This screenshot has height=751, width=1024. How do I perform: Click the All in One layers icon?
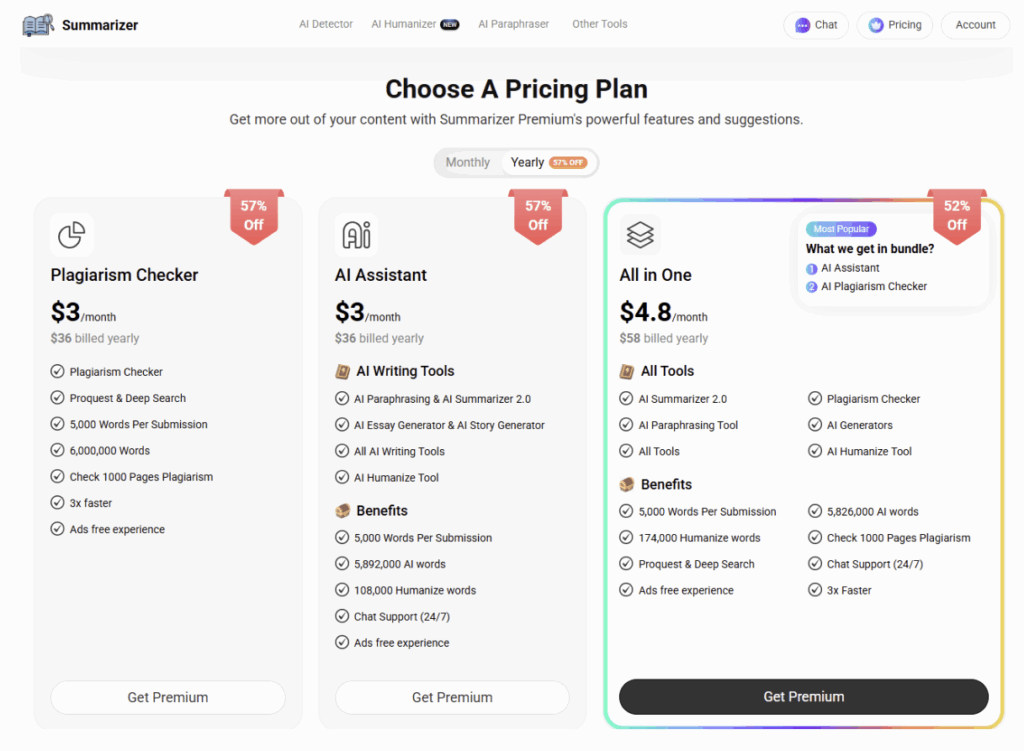(640, 235)
